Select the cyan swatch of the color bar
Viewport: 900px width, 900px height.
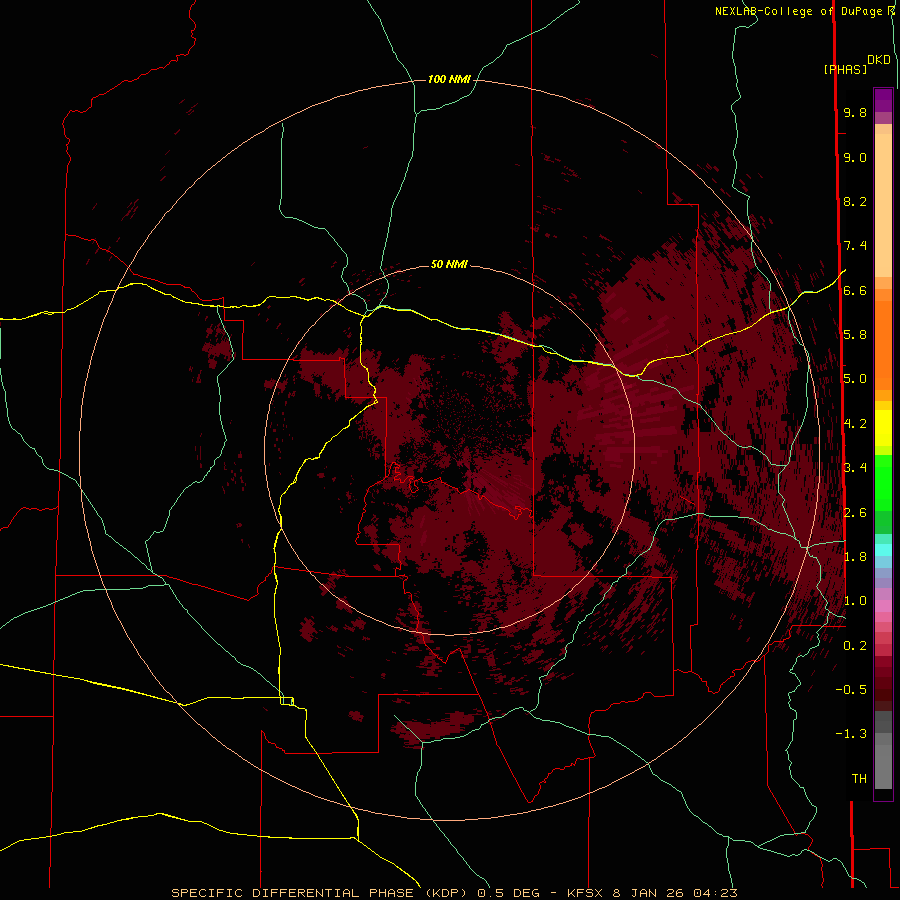point(883,550)
